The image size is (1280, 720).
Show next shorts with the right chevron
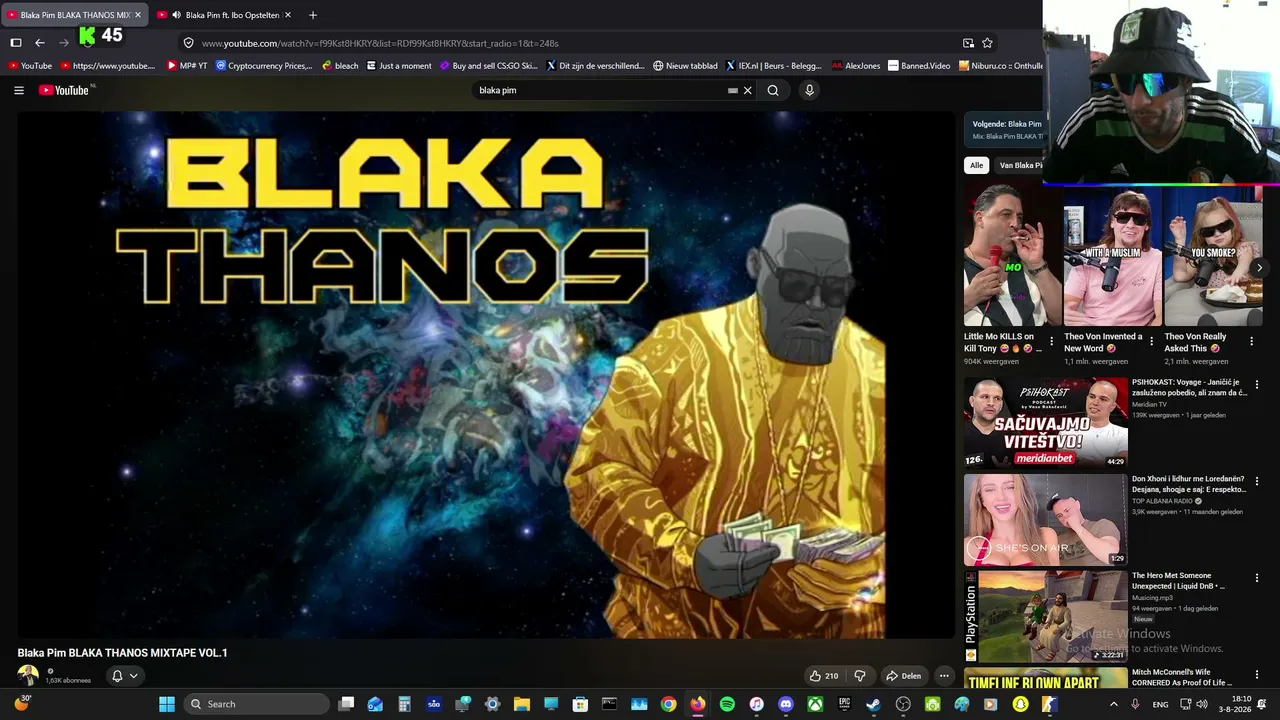click(x=1259, y=268)
